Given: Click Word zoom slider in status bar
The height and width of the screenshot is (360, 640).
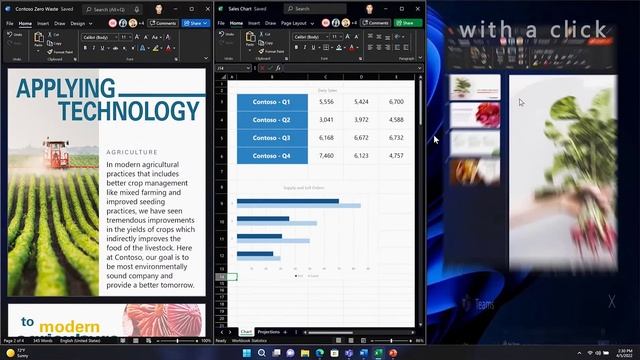Looking at the screenshot, I should pyautogui.click(x=177, y=340).
